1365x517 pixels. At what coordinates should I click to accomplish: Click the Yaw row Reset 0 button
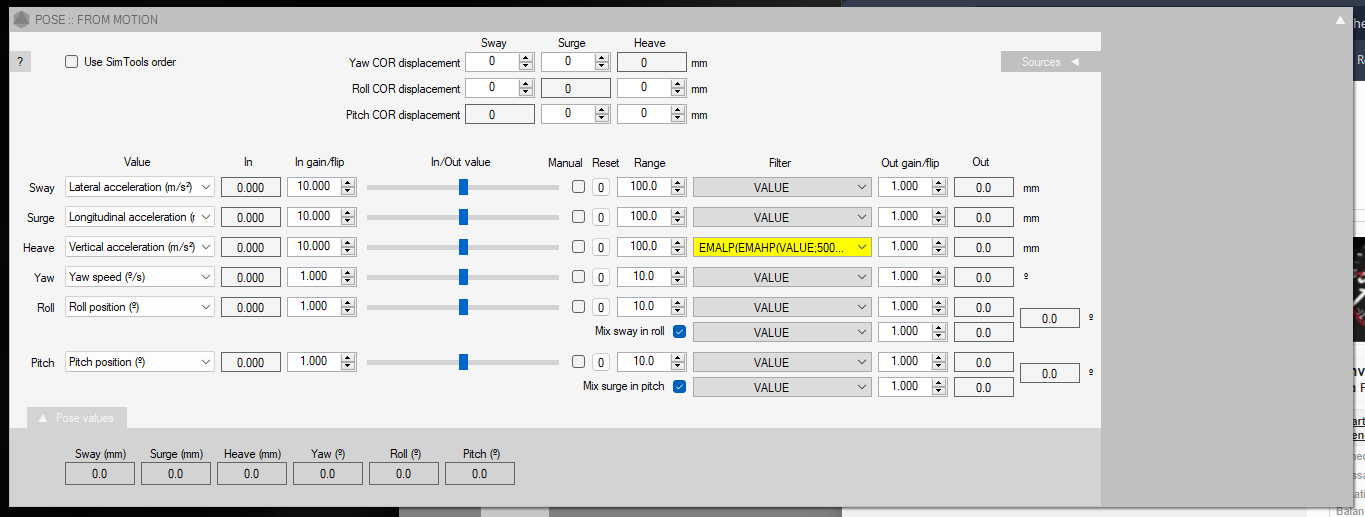601,277
